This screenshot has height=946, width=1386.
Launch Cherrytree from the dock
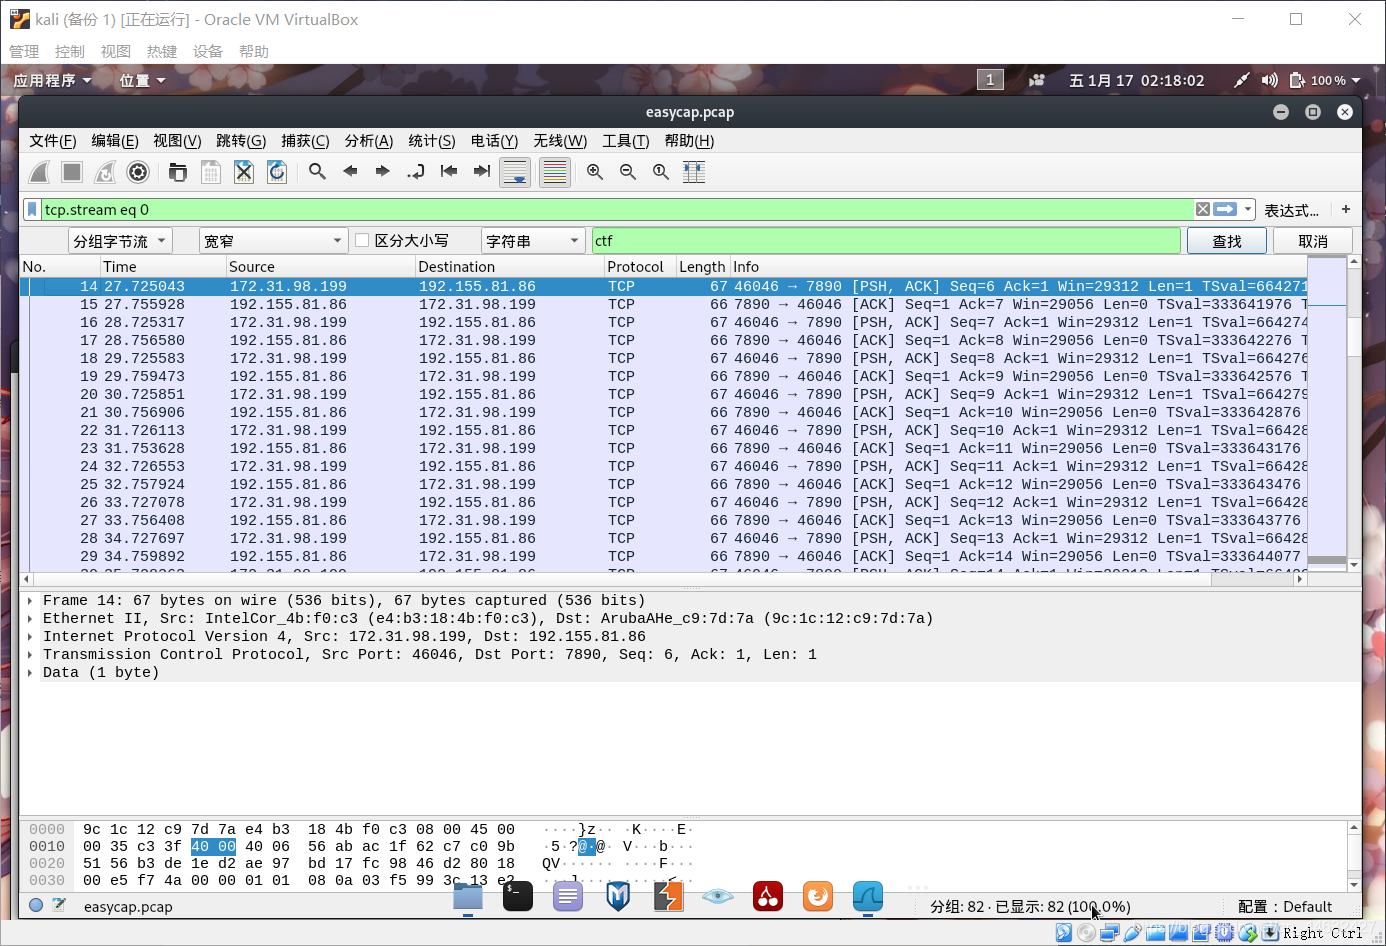coord(768,896)
